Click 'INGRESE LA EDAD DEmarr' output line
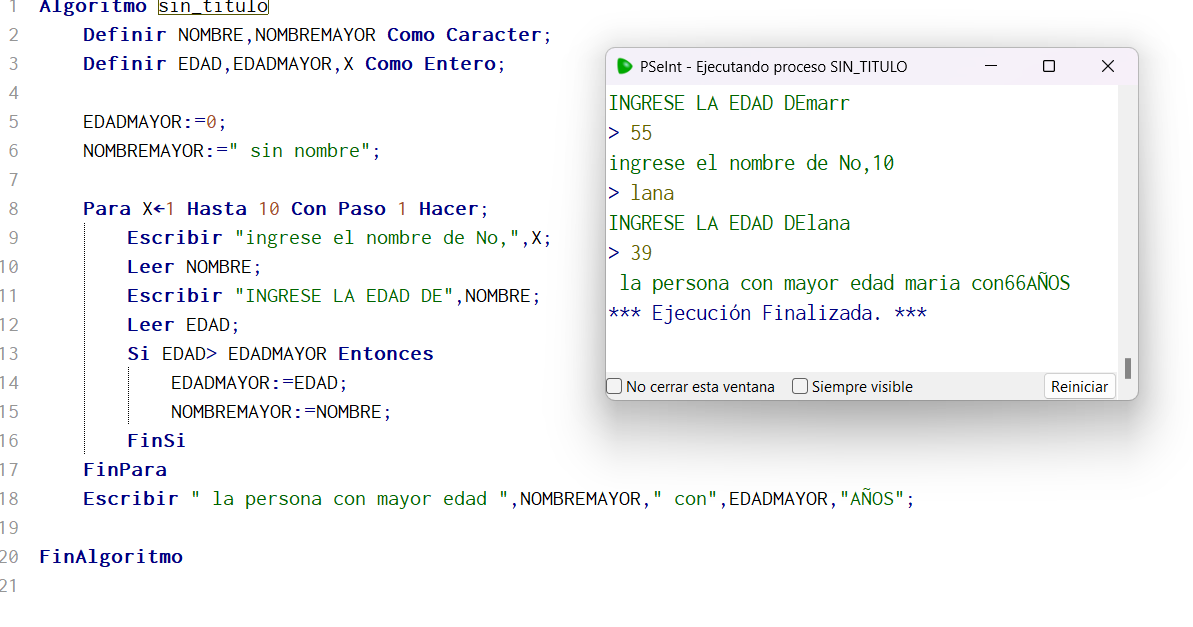The image size is (1193, 627). point(729,103)
